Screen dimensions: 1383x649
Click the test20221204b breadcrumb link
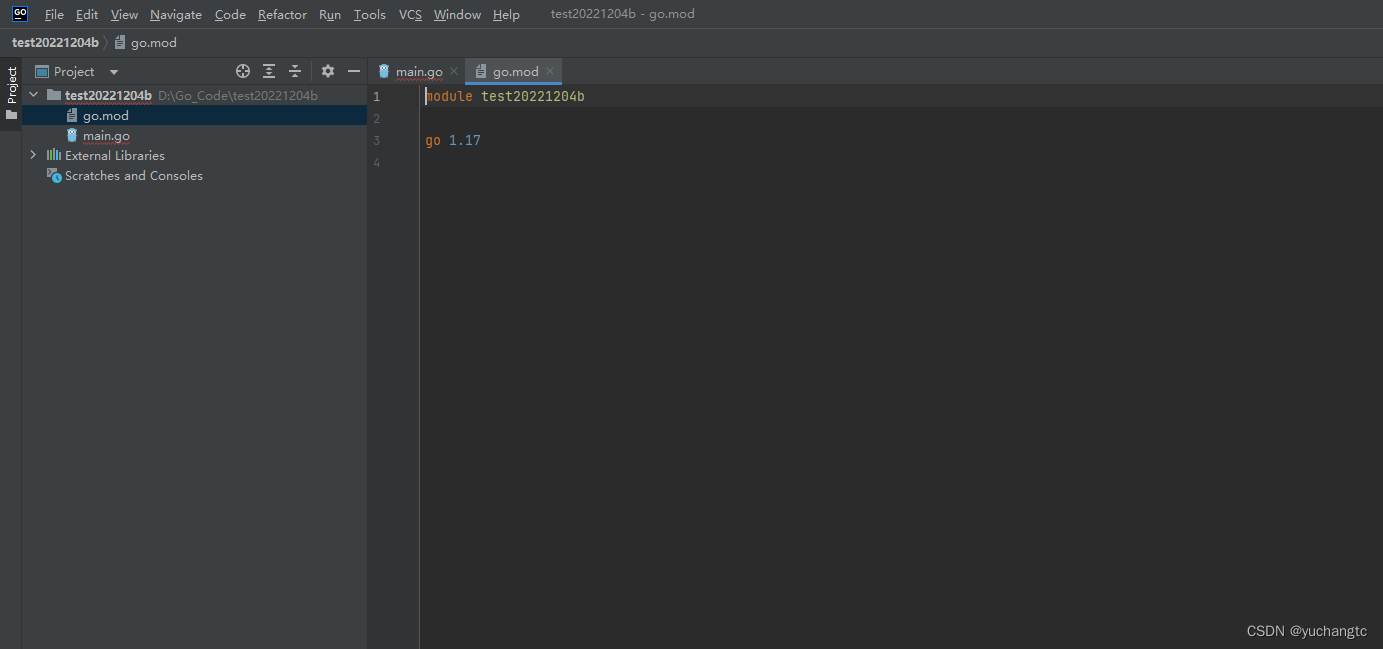(x=55, y=42)
